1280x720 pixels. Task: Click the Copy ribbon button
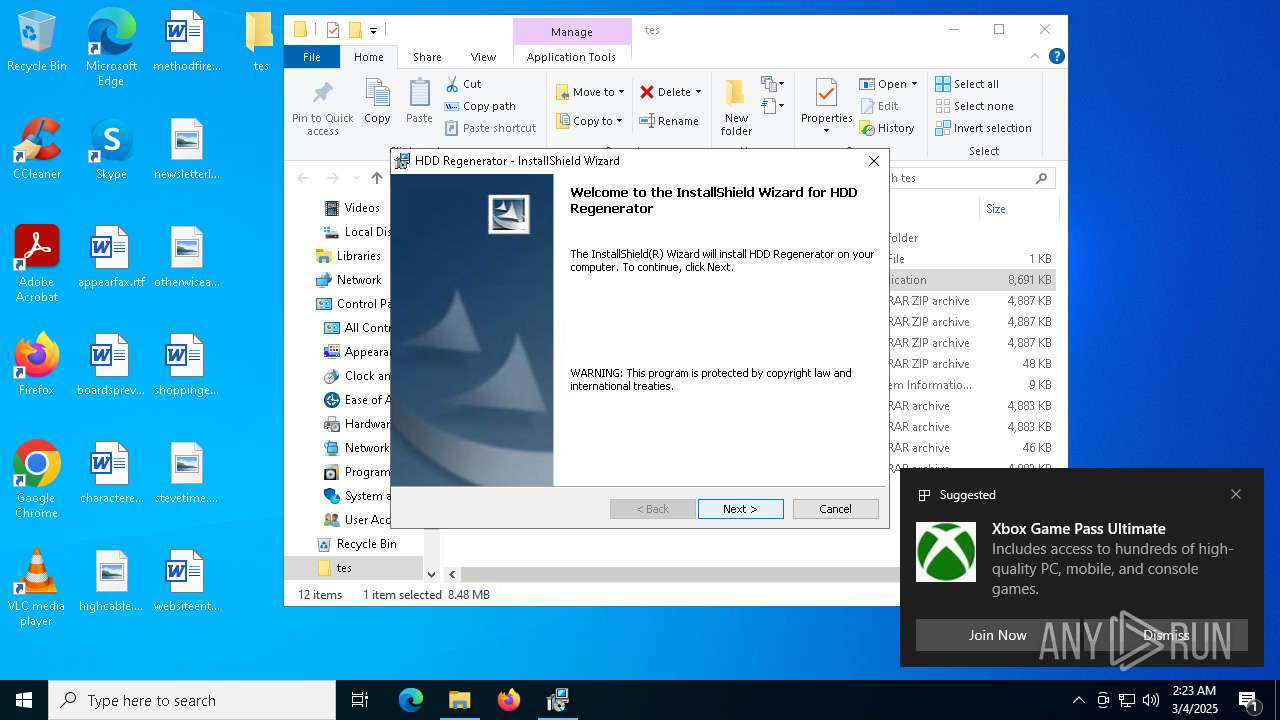pyautogui.click(x=377, y=102)
